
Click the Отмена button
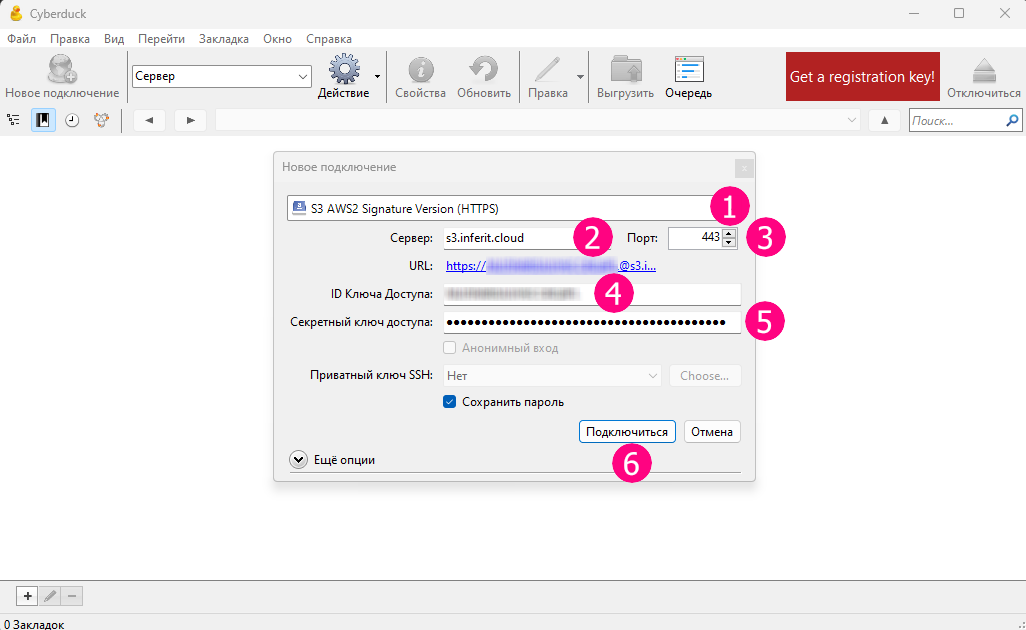(x=712, y=432)
